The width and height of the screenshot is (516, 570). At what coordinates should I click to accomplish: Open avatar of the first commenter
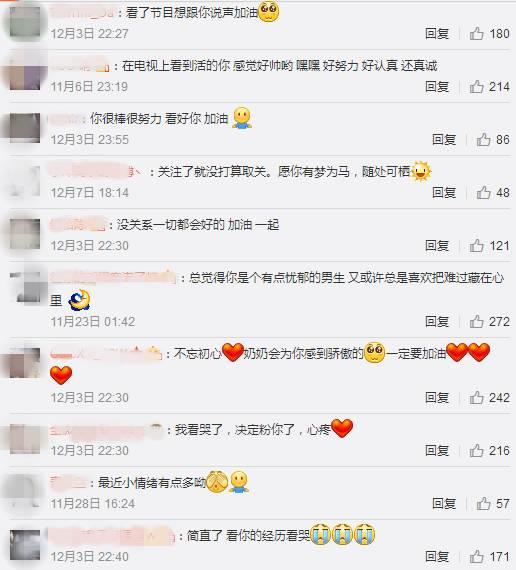pyautogui.click(x=25, y=22)
